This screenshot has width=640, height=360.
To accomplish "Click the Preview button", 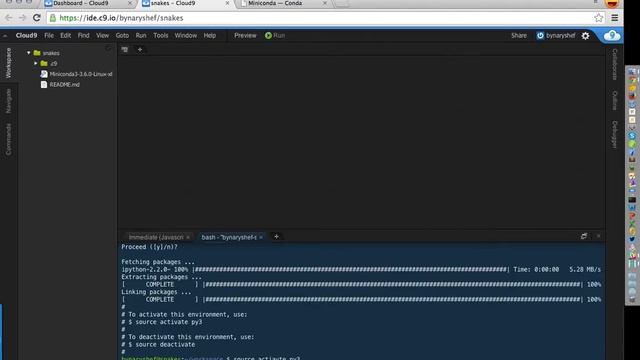I will (x=245, y=36).
